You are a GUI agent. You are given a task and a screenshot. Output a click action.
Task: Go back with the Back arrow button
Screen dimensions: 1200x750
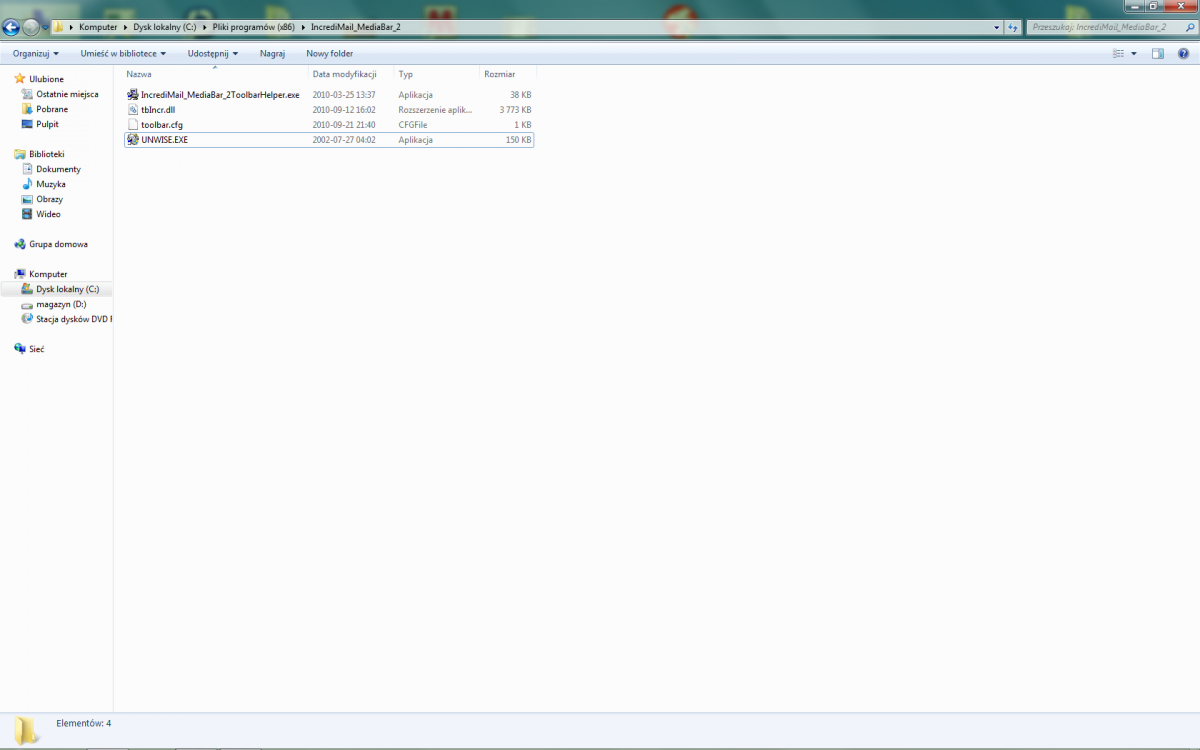[12, 28]
